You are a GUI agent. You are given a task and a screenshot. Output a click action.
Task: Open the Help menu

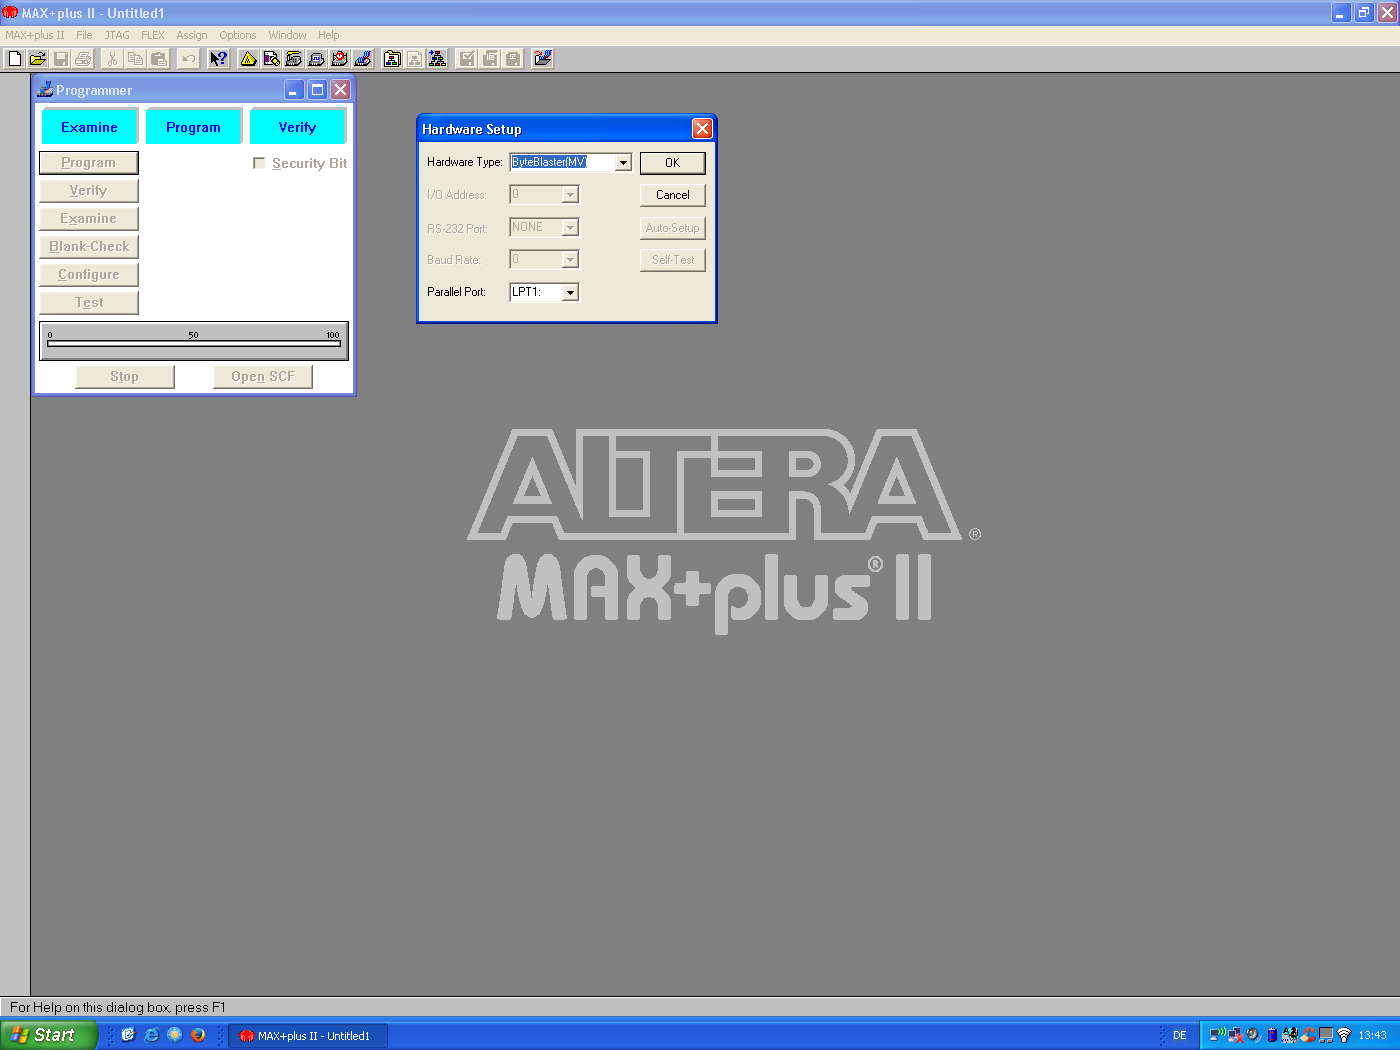[x=329, y=35]
